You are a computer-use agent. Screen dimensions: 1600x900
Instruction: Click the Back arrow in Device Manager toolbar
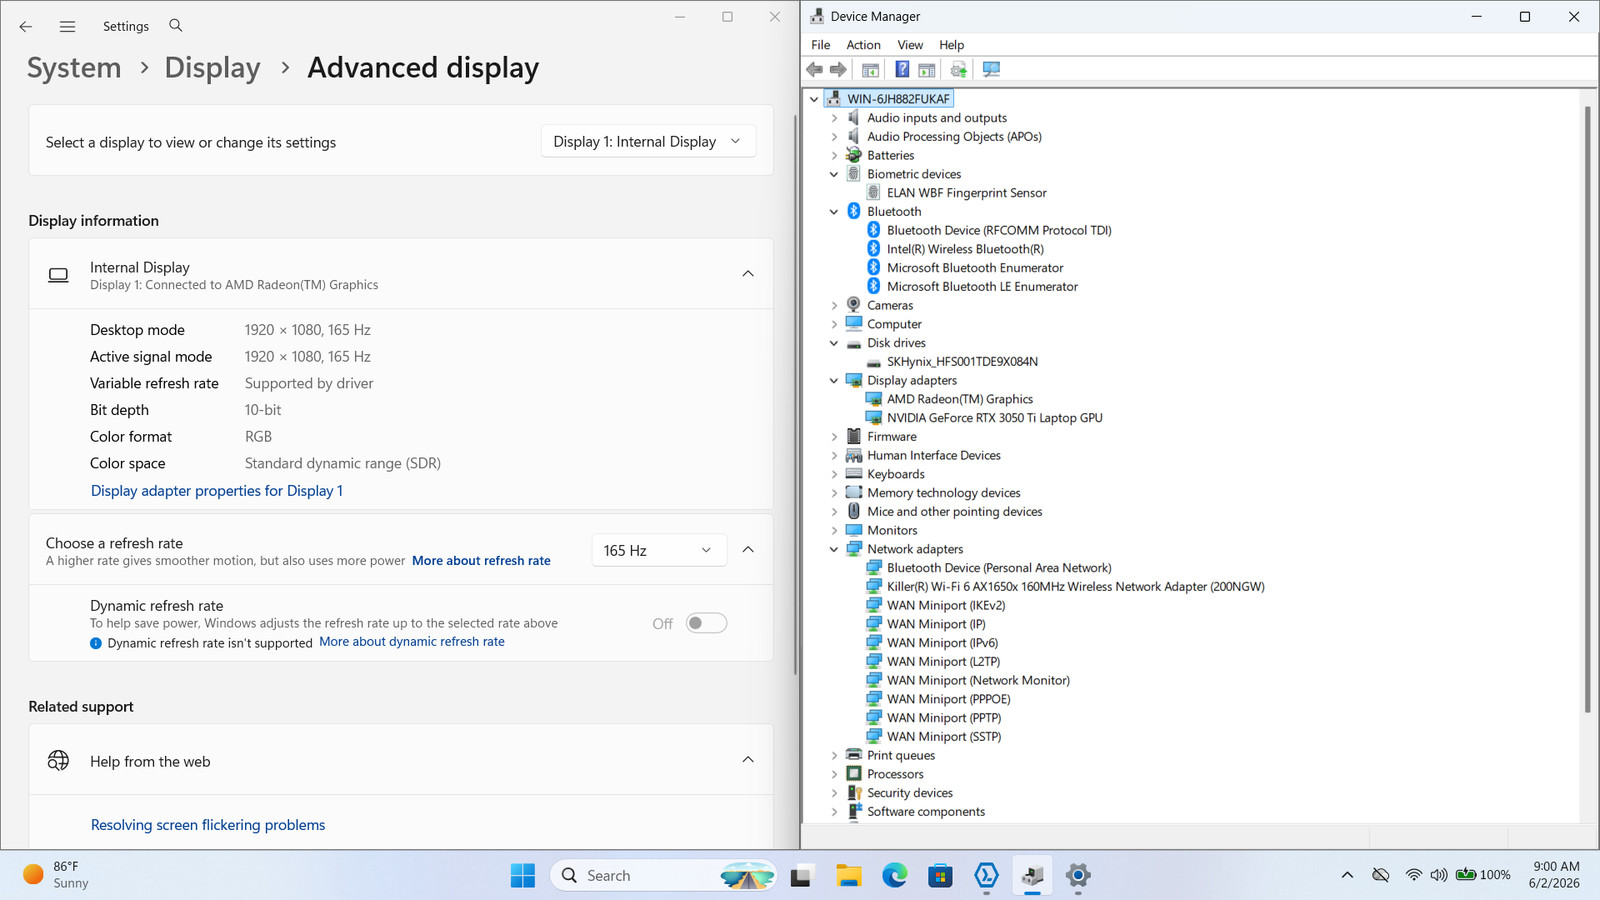click(815, 69)
